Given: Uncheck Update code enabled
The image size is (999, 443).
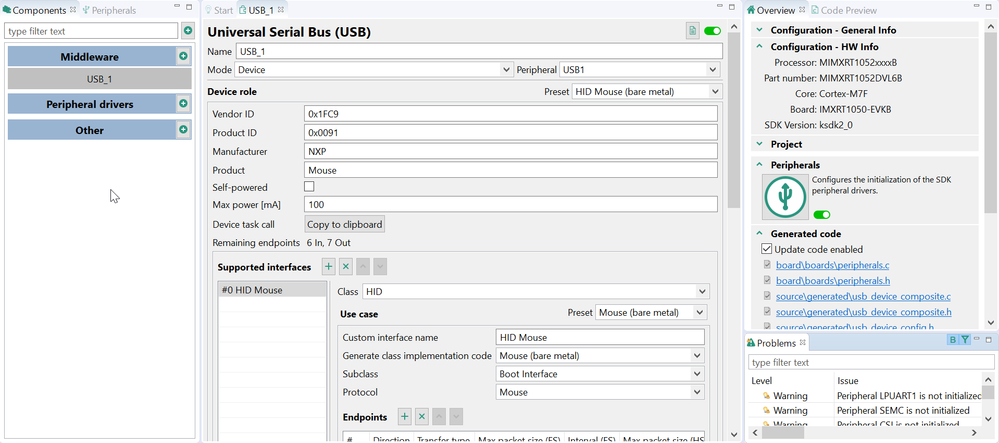Looking at the screenshot, I should coord(766,249).
